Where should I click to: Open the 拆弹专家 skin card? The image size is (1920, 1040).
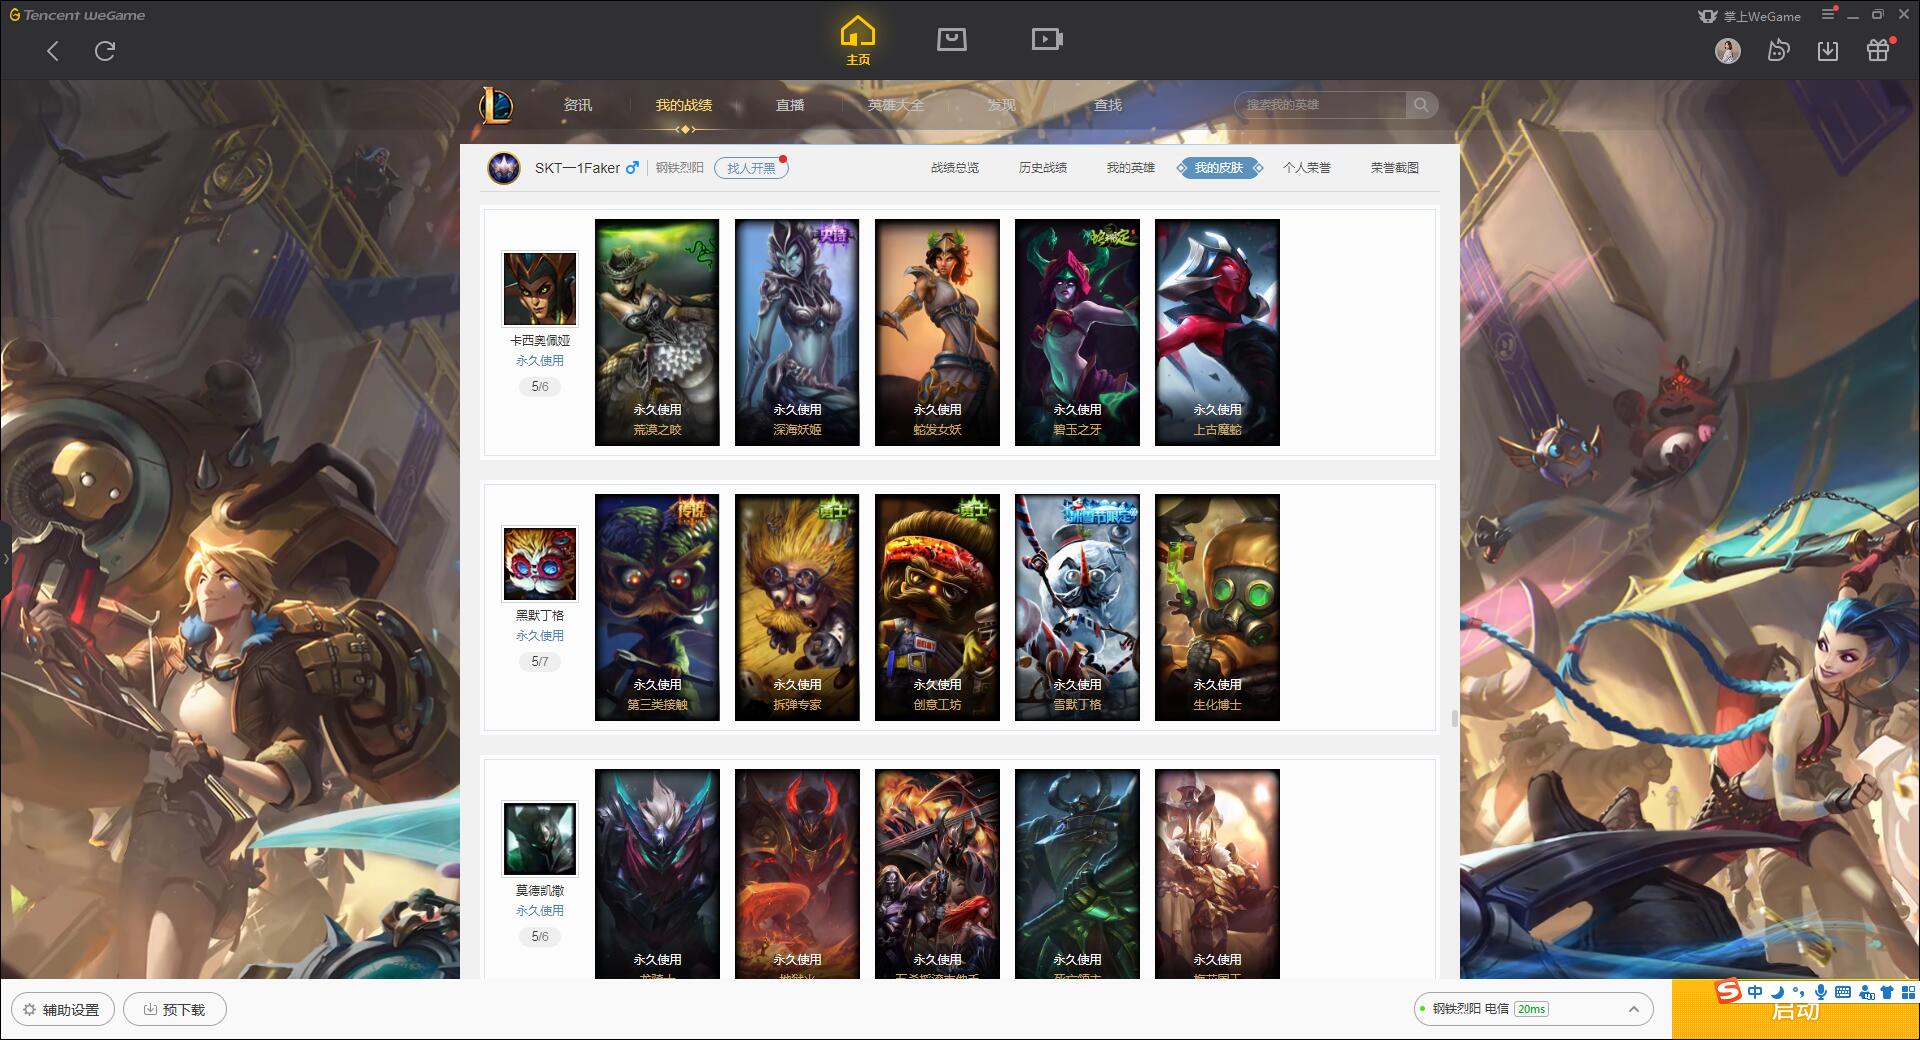(797, 607)
